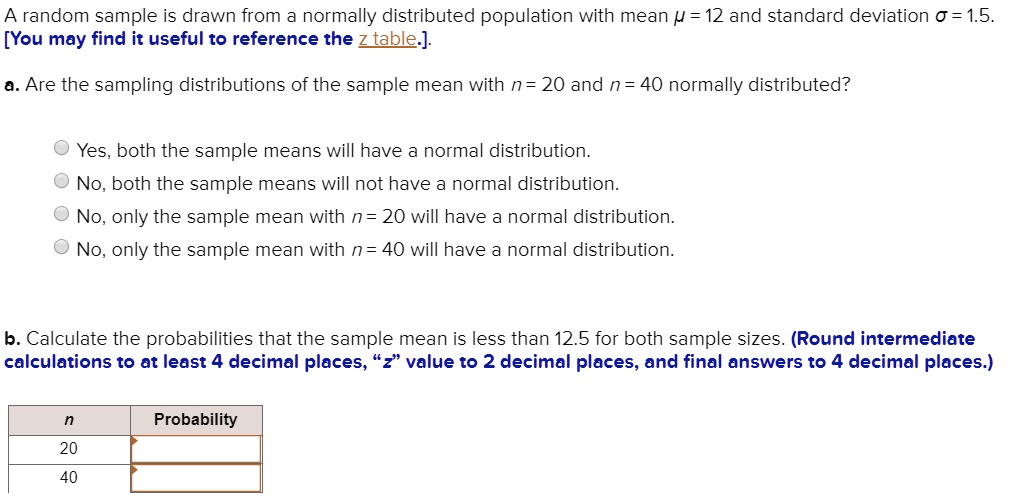
Task: Mark the radio button for only n = 40 normal
Action: [x=62, y=248]
